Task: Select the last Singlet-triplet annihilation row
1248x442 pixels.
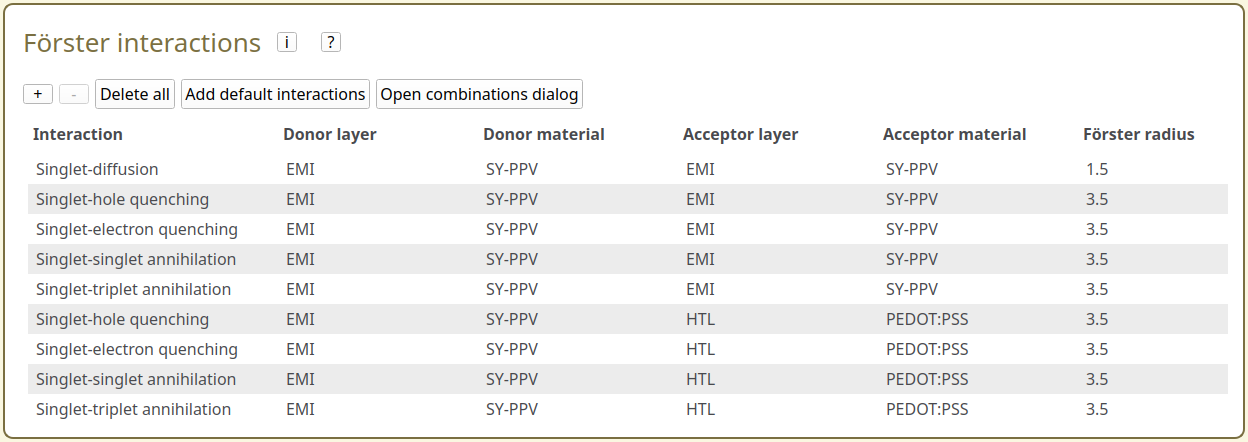Action: [x=133, y=409]
